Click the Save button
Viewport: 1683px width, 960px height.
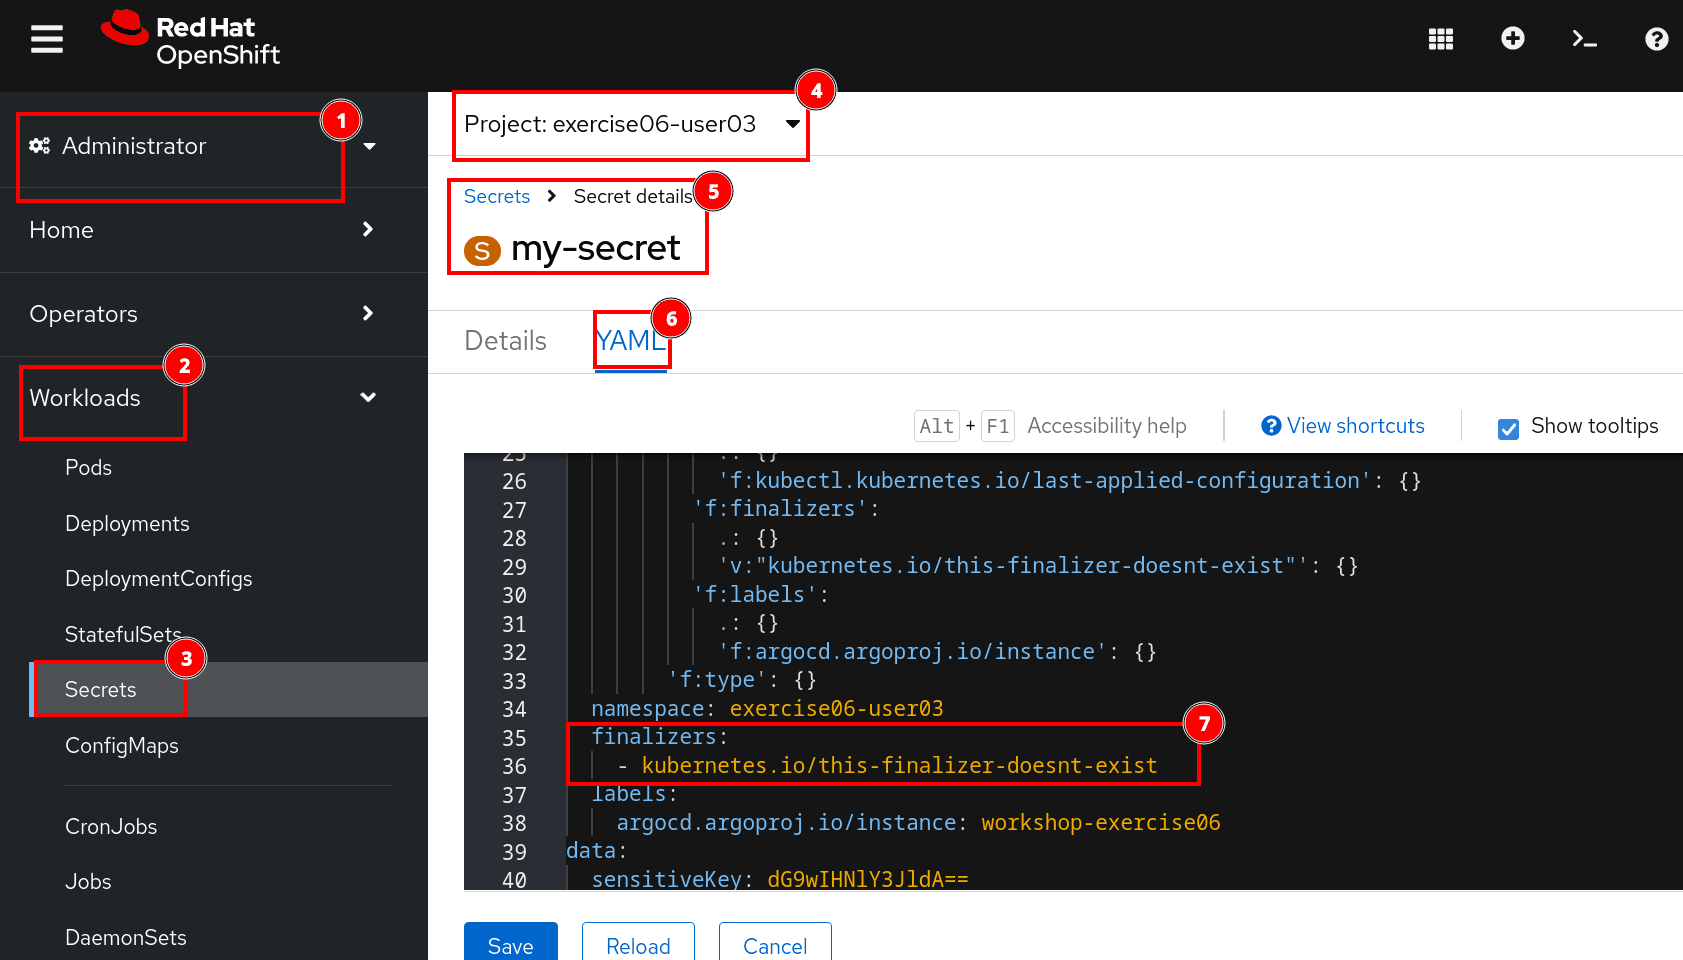[x=510, y=945]
